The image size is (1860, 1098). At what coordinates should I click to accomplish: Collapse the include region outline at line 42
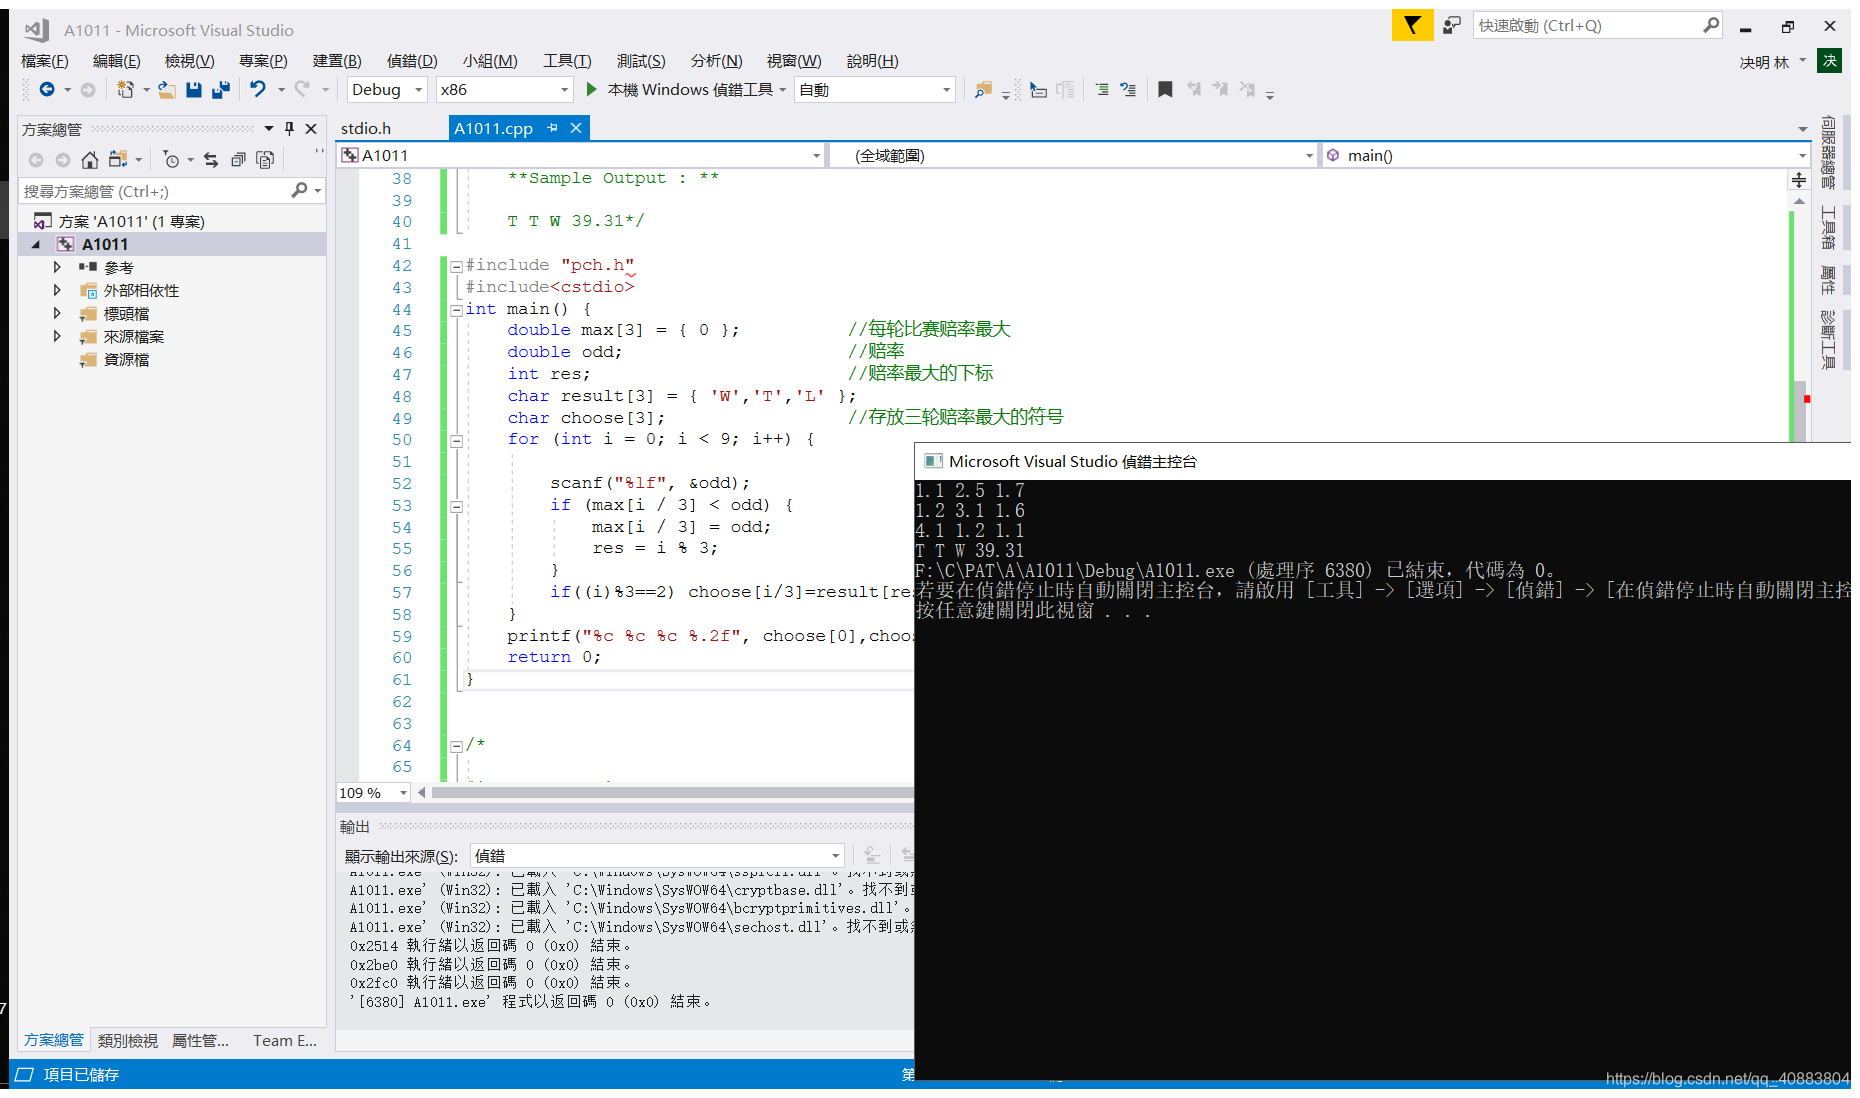456,266
